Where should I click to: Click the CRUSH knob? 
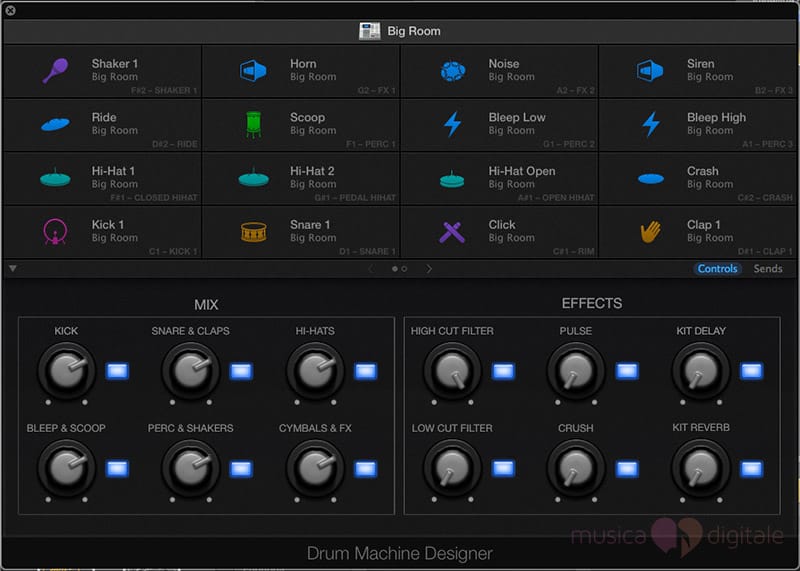(x=576, y=468)
